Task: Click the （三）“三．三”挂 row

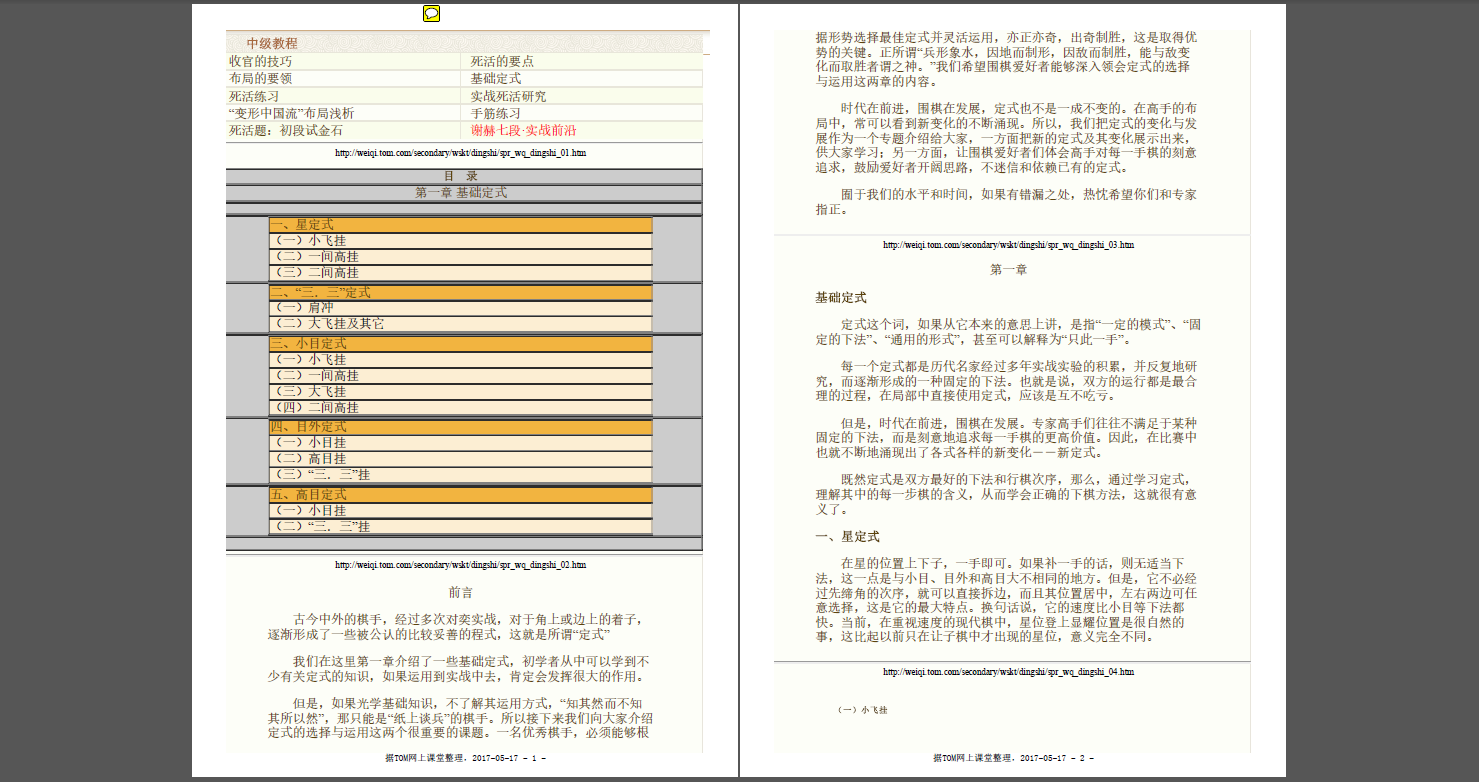Action: [x=460, y=474]
